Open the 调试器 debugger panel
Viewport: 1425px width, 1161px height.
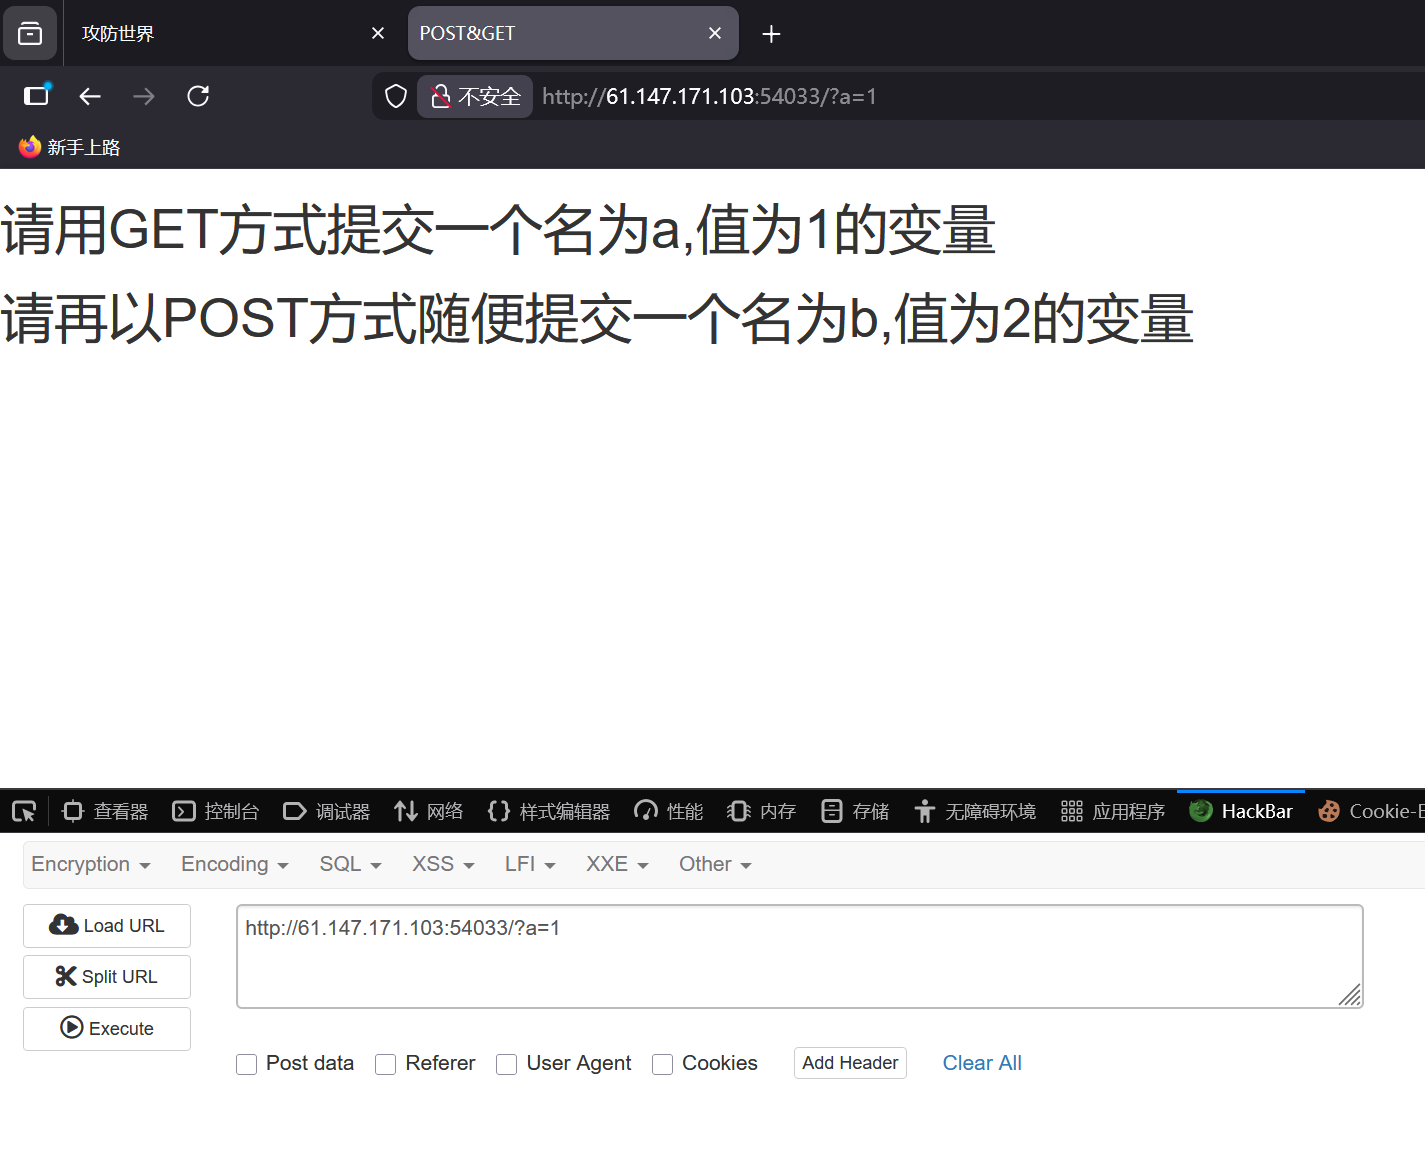(327, 811)
